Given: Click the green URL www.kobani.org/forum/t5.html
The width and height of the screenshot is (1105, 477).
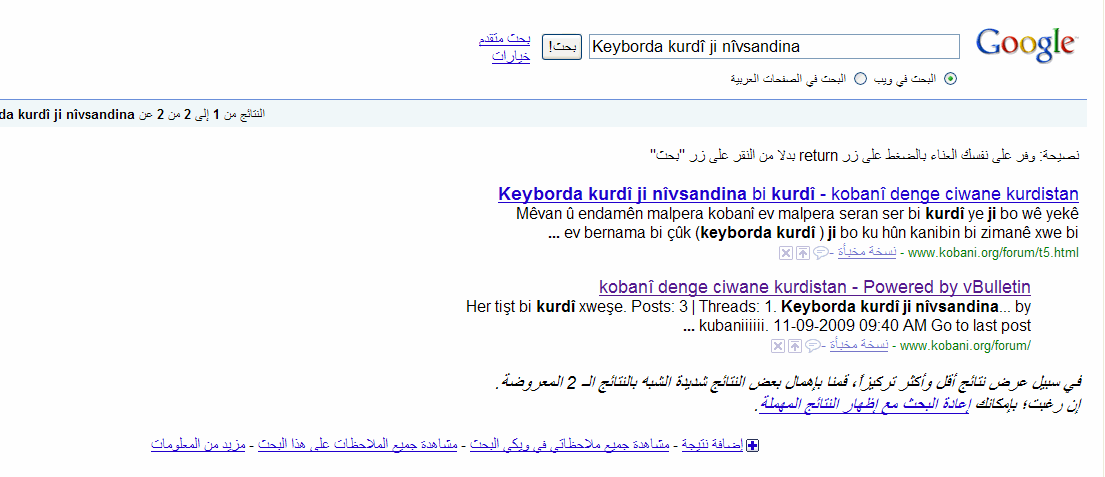Looking at the screenshot, I should coord(993,253).
